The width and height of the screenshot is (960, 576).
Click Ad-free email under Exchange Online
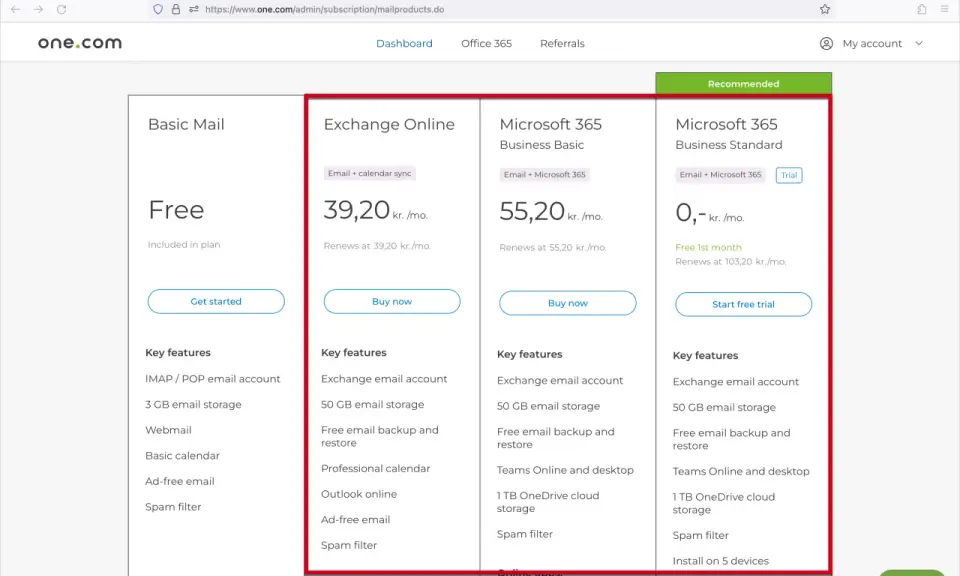(355, 520)
